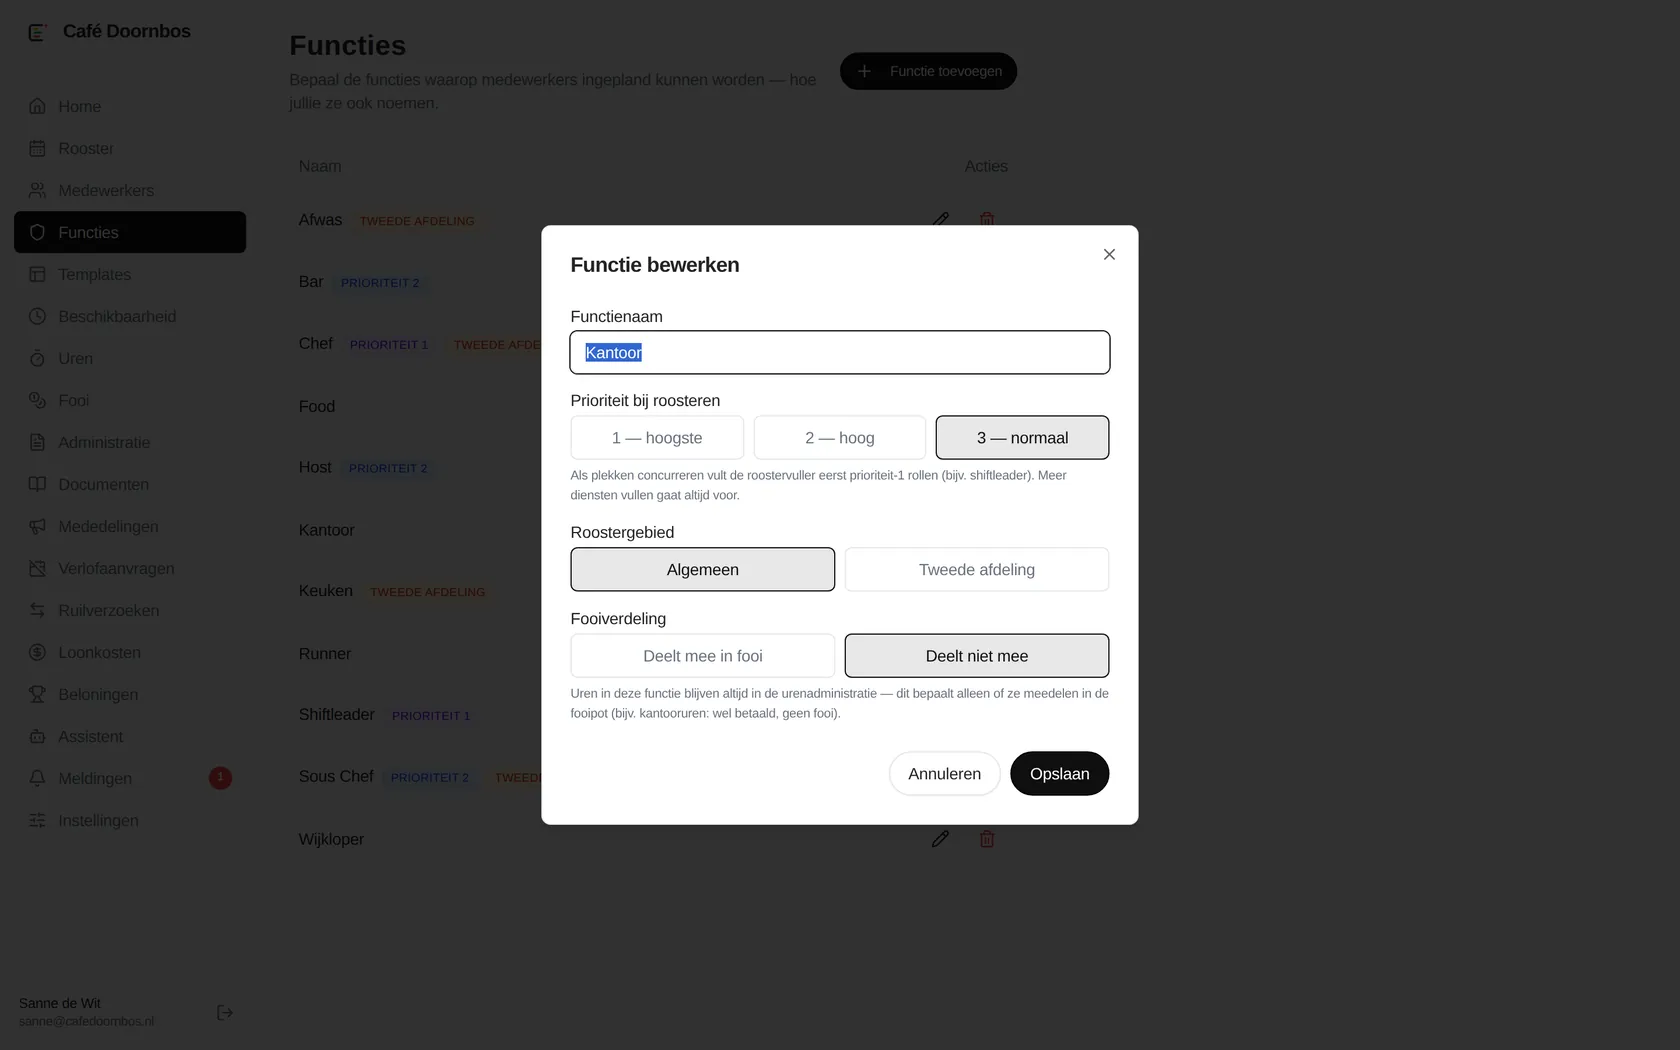Select Deelt mee in fooi option
Image resolution: width=1680 pixels, height=1050 pixels.
coord(703,656)
